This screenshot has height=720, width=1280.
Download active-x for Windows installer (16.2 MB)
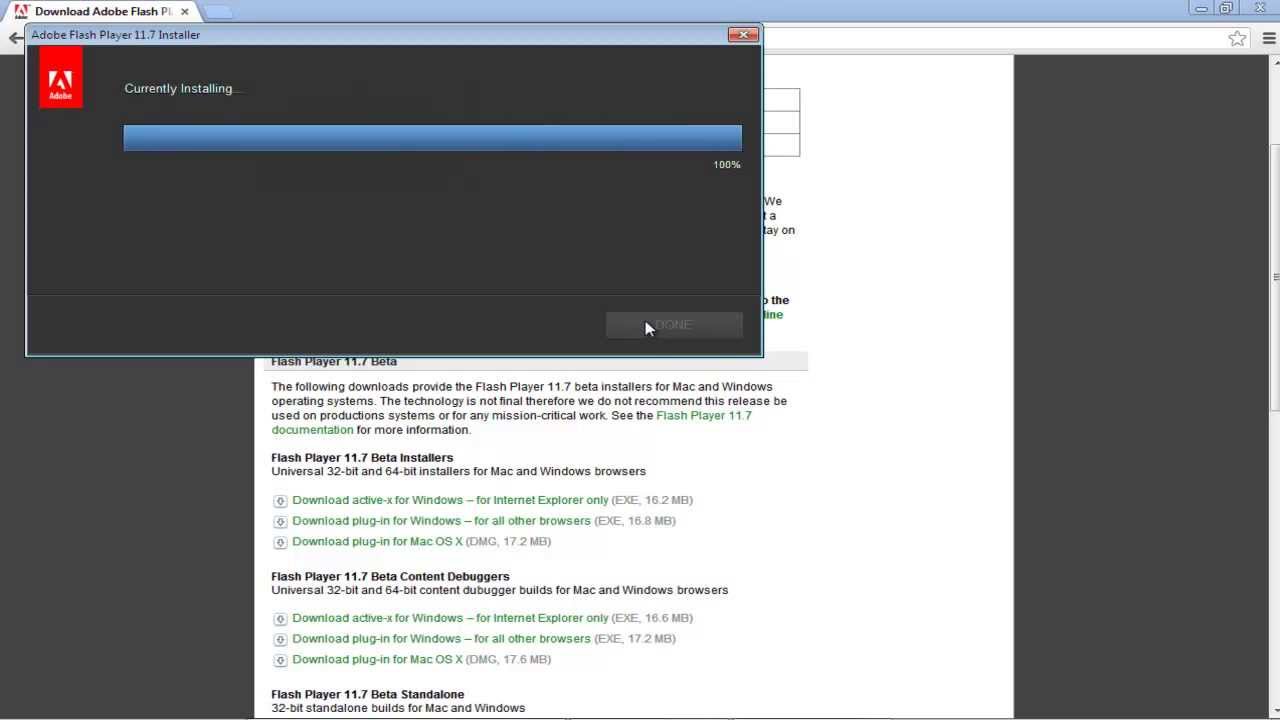(450, 500)
